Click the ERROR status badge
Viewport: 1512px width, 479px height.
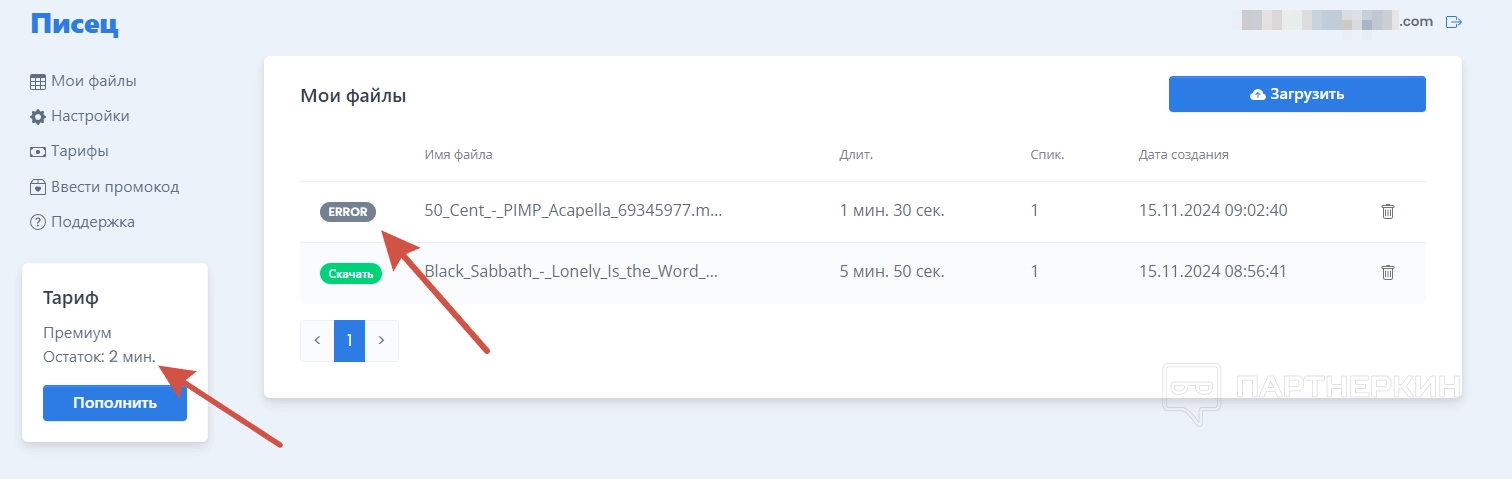click(x=348, y=212)
